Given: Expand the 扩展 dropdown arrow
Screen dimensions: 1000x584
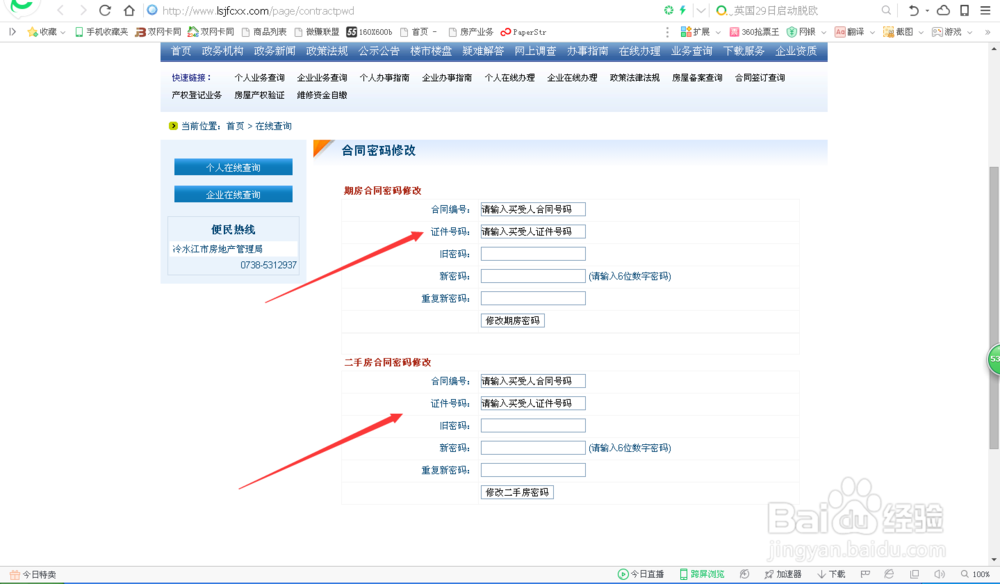Looking at the screenshot, I should (718, 33).
